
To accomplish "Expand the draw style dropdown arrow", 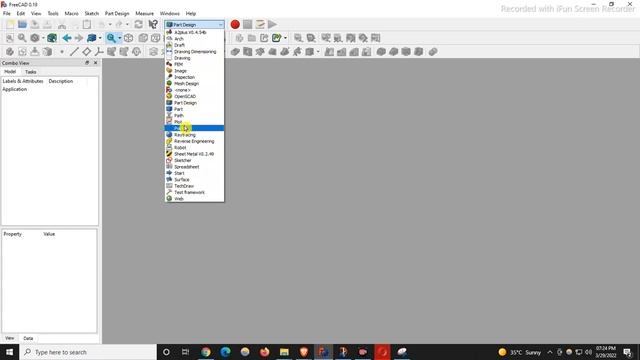I will [43, 38].
